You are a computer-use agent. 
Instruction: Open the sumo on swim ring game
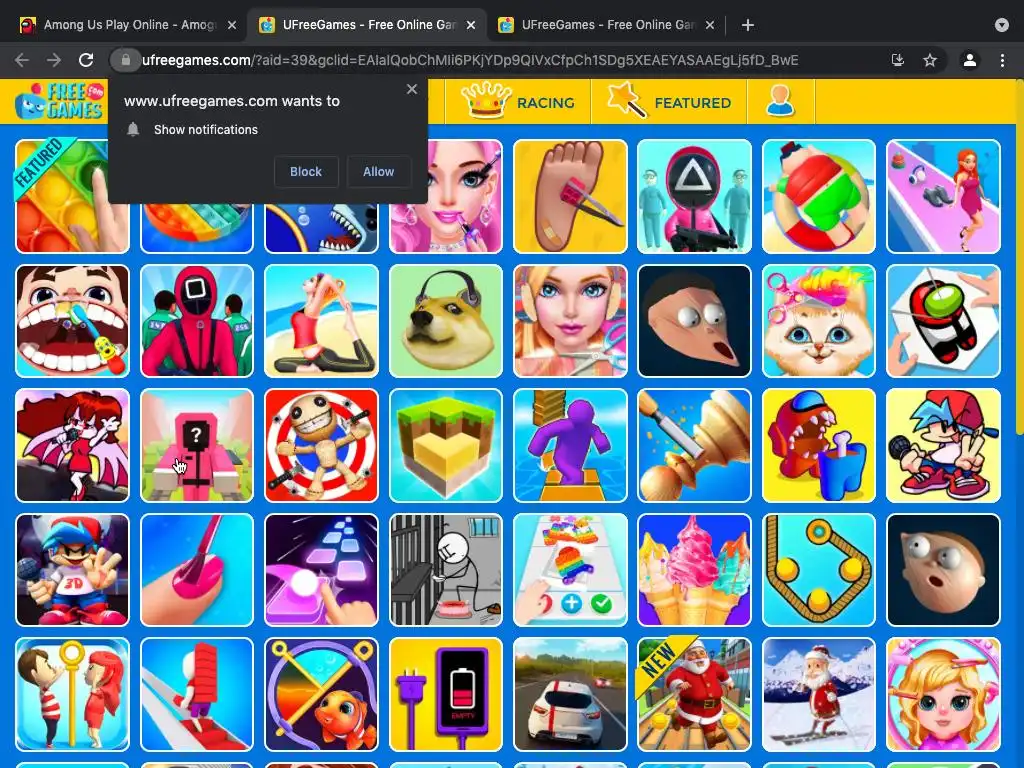coord(819,196)
